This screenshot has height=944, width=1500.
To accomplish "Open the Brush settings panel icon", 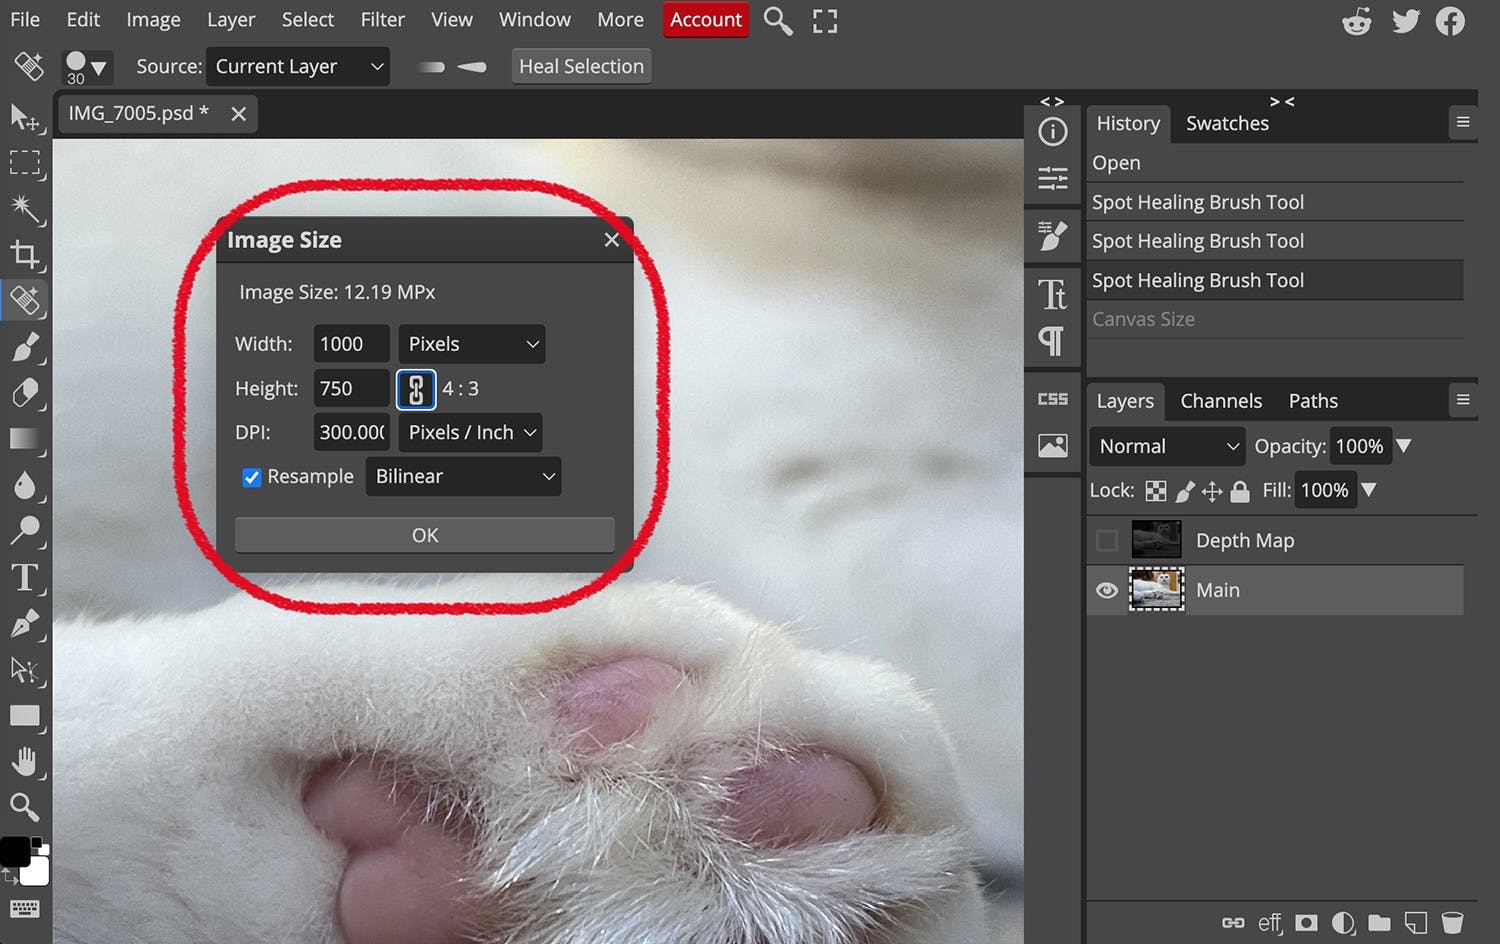I will (1053, 236).
